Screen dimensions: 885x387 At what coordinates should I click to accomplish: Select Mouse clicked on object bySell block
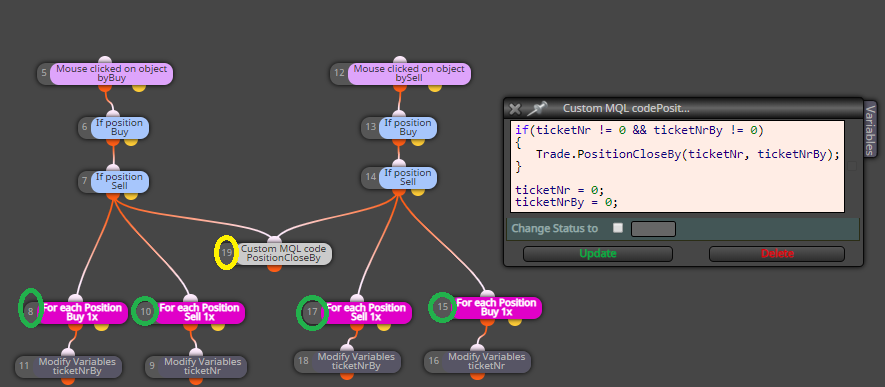click(409, 74)
